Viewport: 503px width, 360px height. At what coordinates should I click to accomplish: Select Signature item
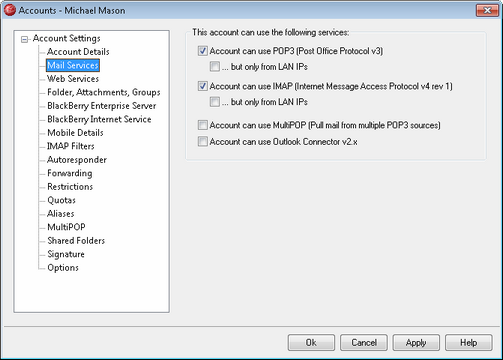point(66,254)
